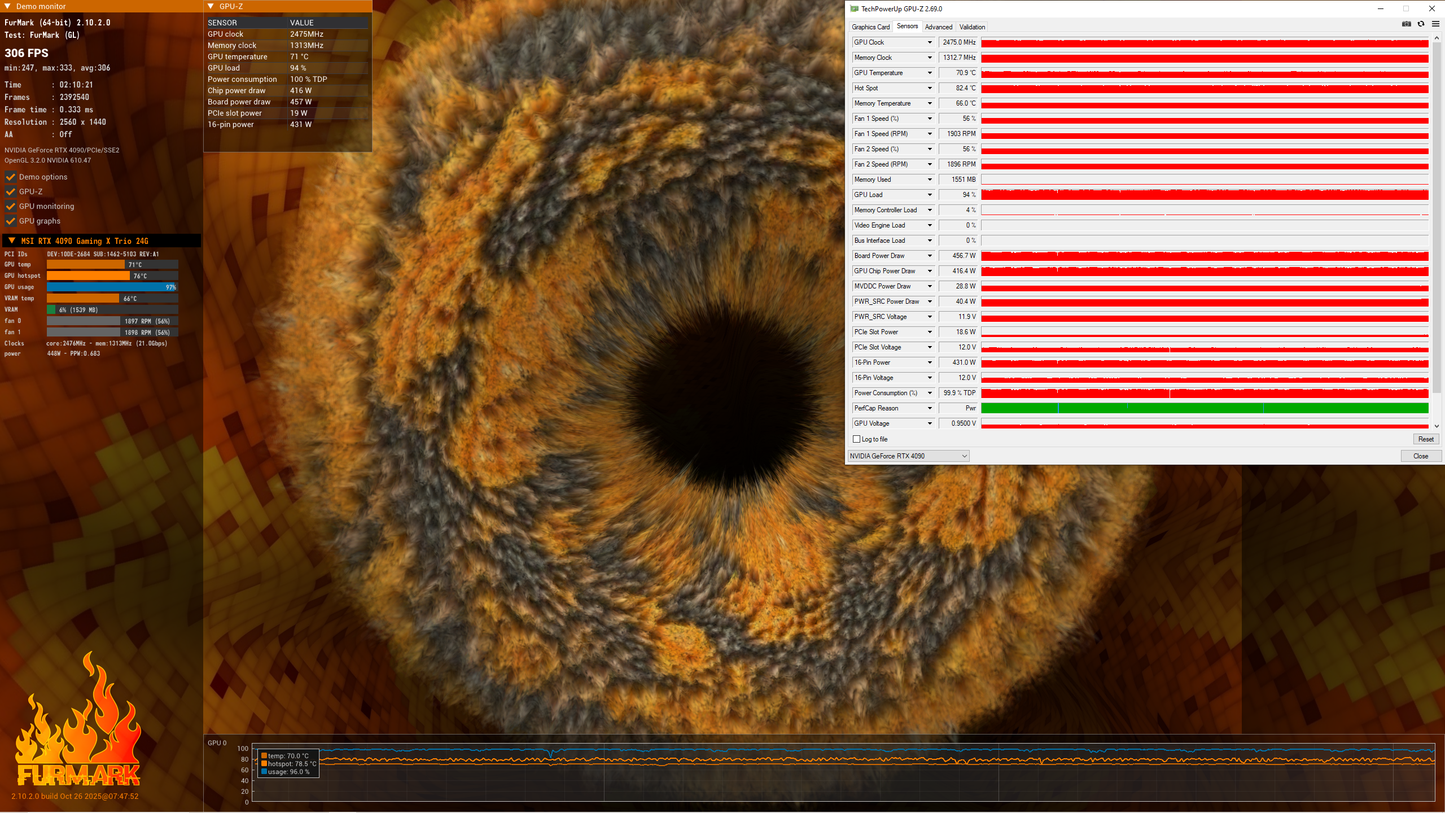The width and height of the screenshot is (1445, 813).
Task: Click the sensors list scroll-down arrow
Action: [x=1437, y=426]
